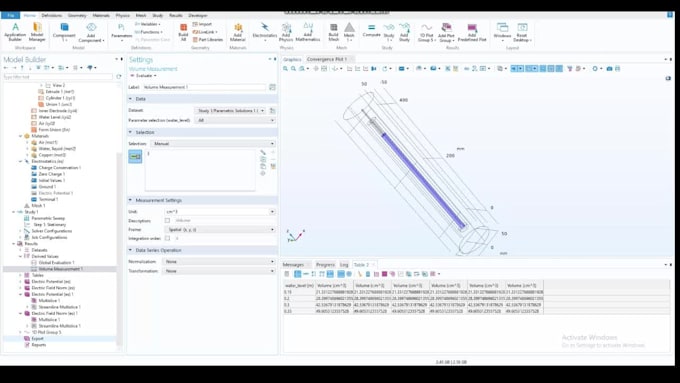Click Evaluate in Settings panel
680x383 pixels.
(x=143, y=75)
